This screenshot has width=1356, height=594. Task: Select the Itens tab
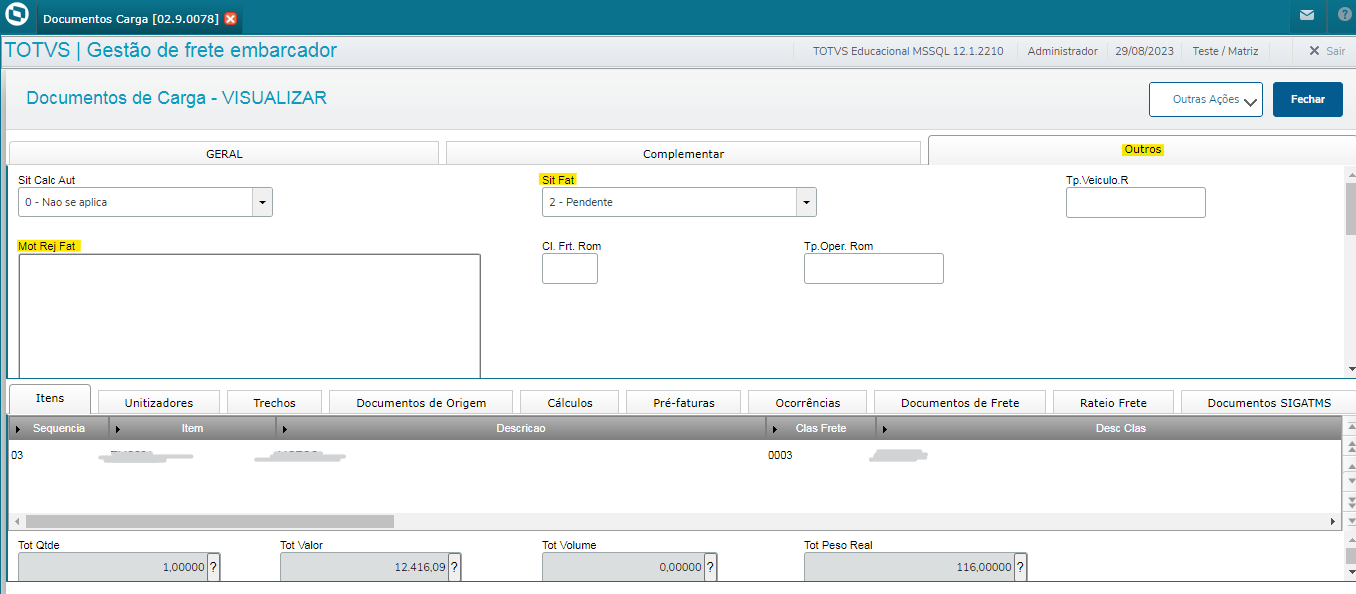(50, 398)
